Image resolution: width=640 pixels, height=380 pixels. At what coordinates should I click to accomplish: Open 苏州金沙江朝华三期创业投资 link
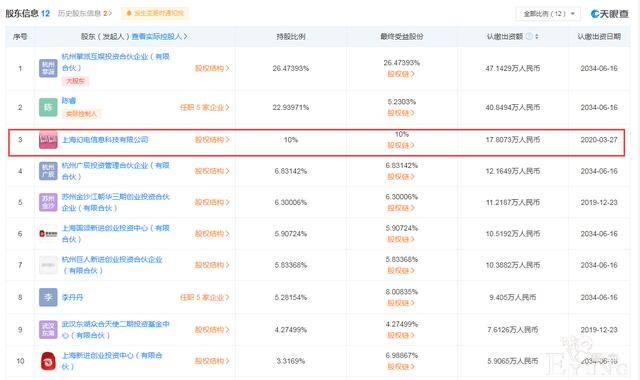(x=116, y=202)
